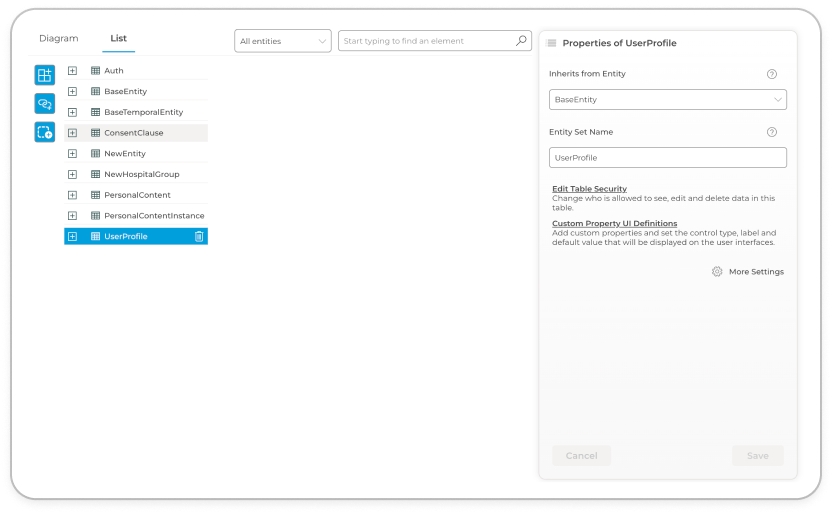The width and height of the screenshot is (832, 514).
Task: Expand the BaseTemporalEntity tree node
Action: (x=72, y=112)
